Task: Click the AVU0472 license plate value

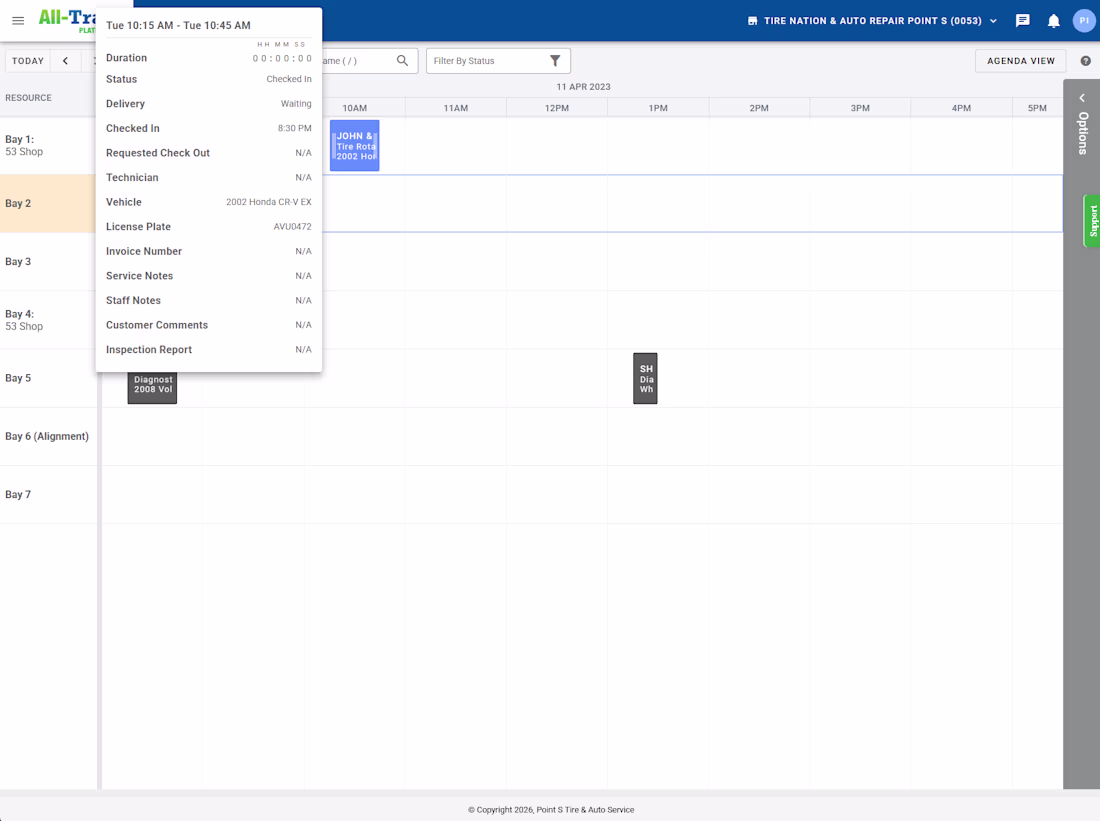Action: coord(293,227)
